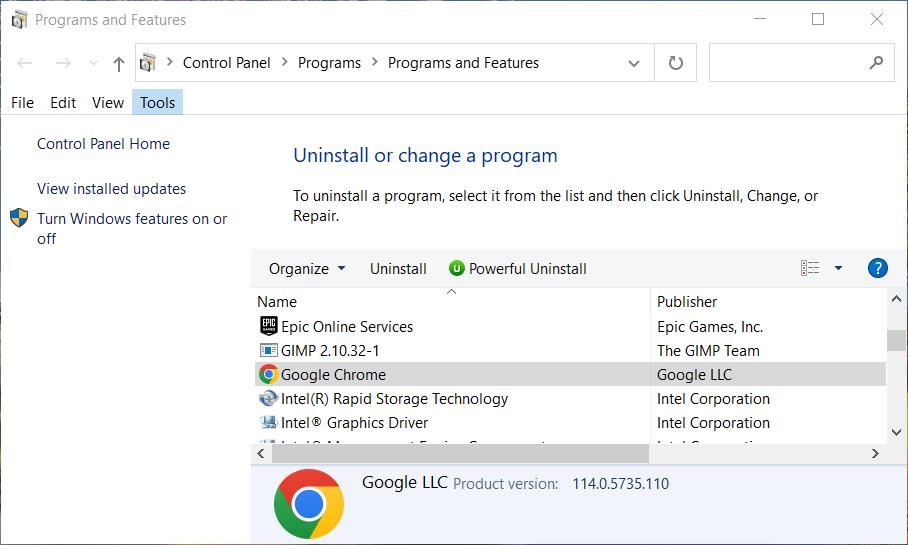The height and width of the screenshot is (545, 908).
Task: Click the Forward navigation arrow
Action: click(x=63, y=63)
